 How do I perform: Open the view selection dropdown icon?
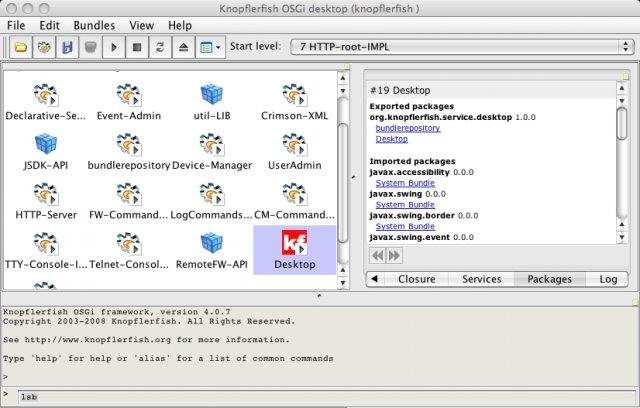pos(210,47)
